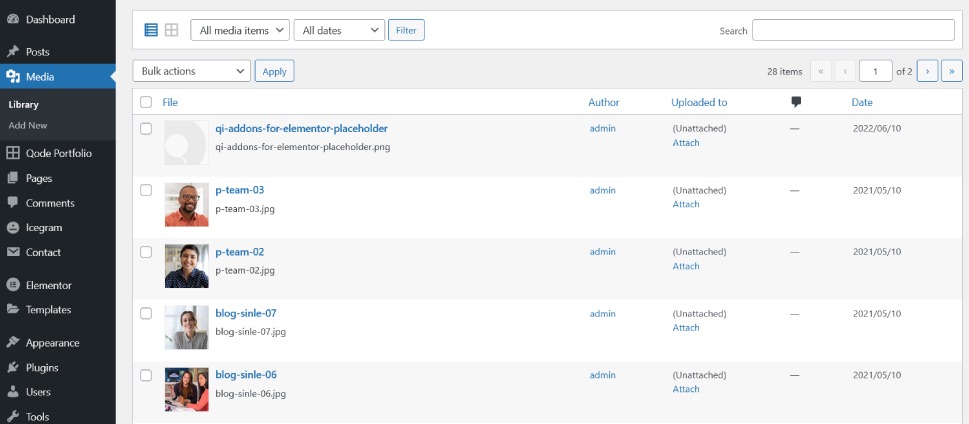Click Attach link for p-team-02

686,266
